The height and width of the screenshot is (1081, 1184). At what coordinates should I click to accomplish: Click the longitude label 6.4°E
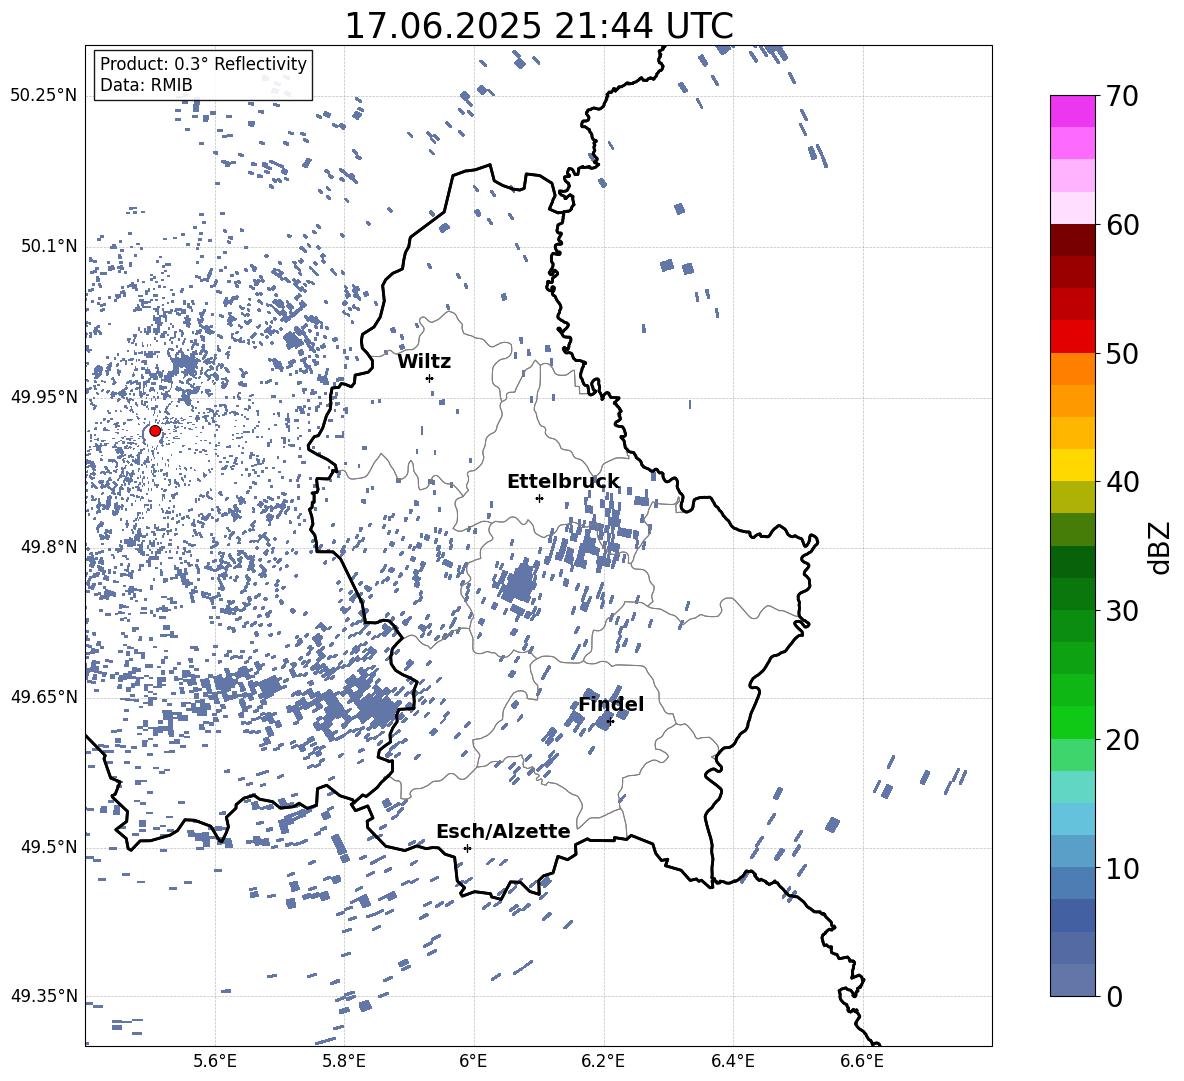click(732, 1061)
